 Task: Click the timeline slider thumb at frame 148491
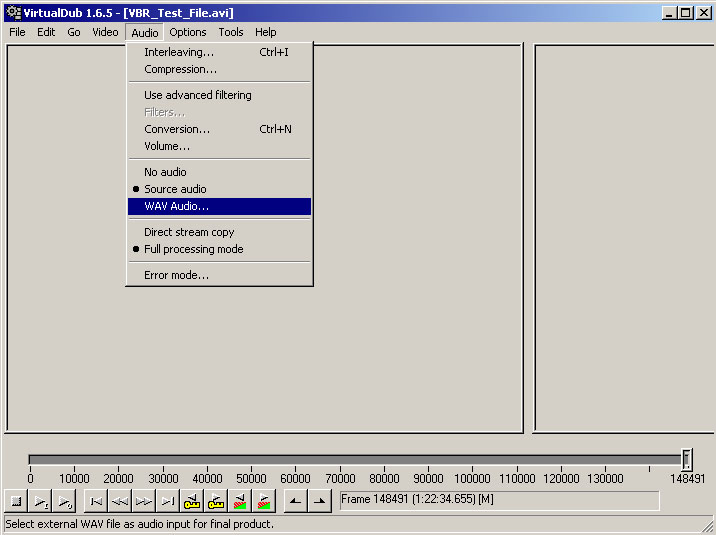click(x=687, y=460)
